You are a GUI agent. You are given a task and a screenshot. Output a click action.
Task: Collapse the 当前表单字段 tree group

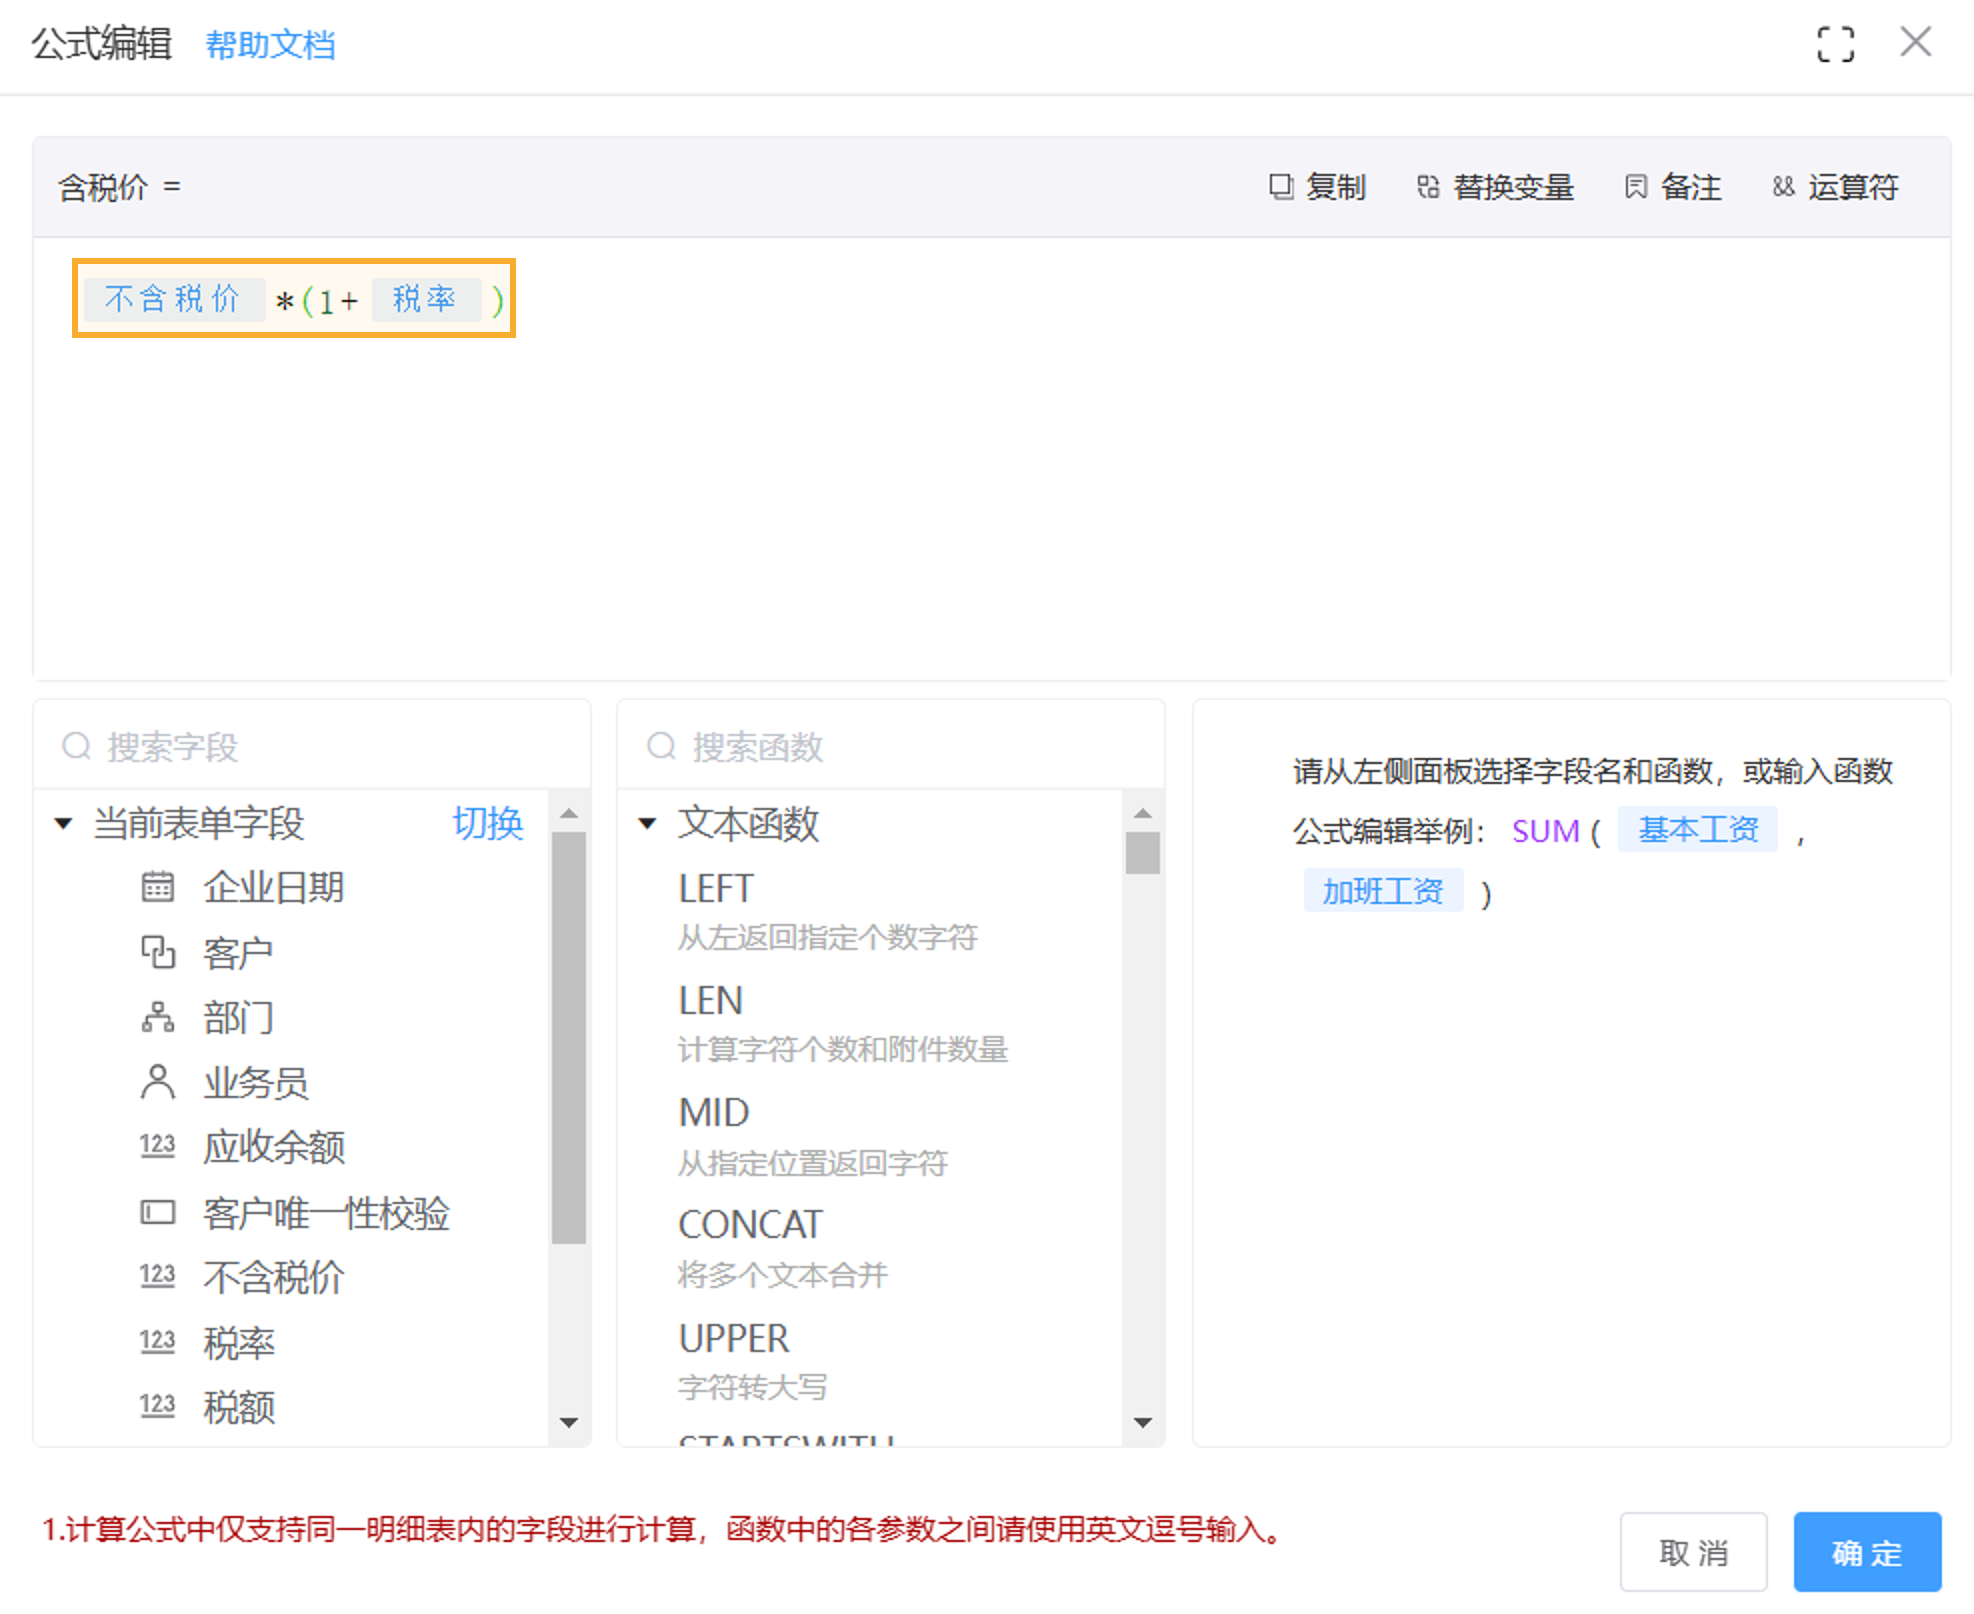(x=63, y=824)
